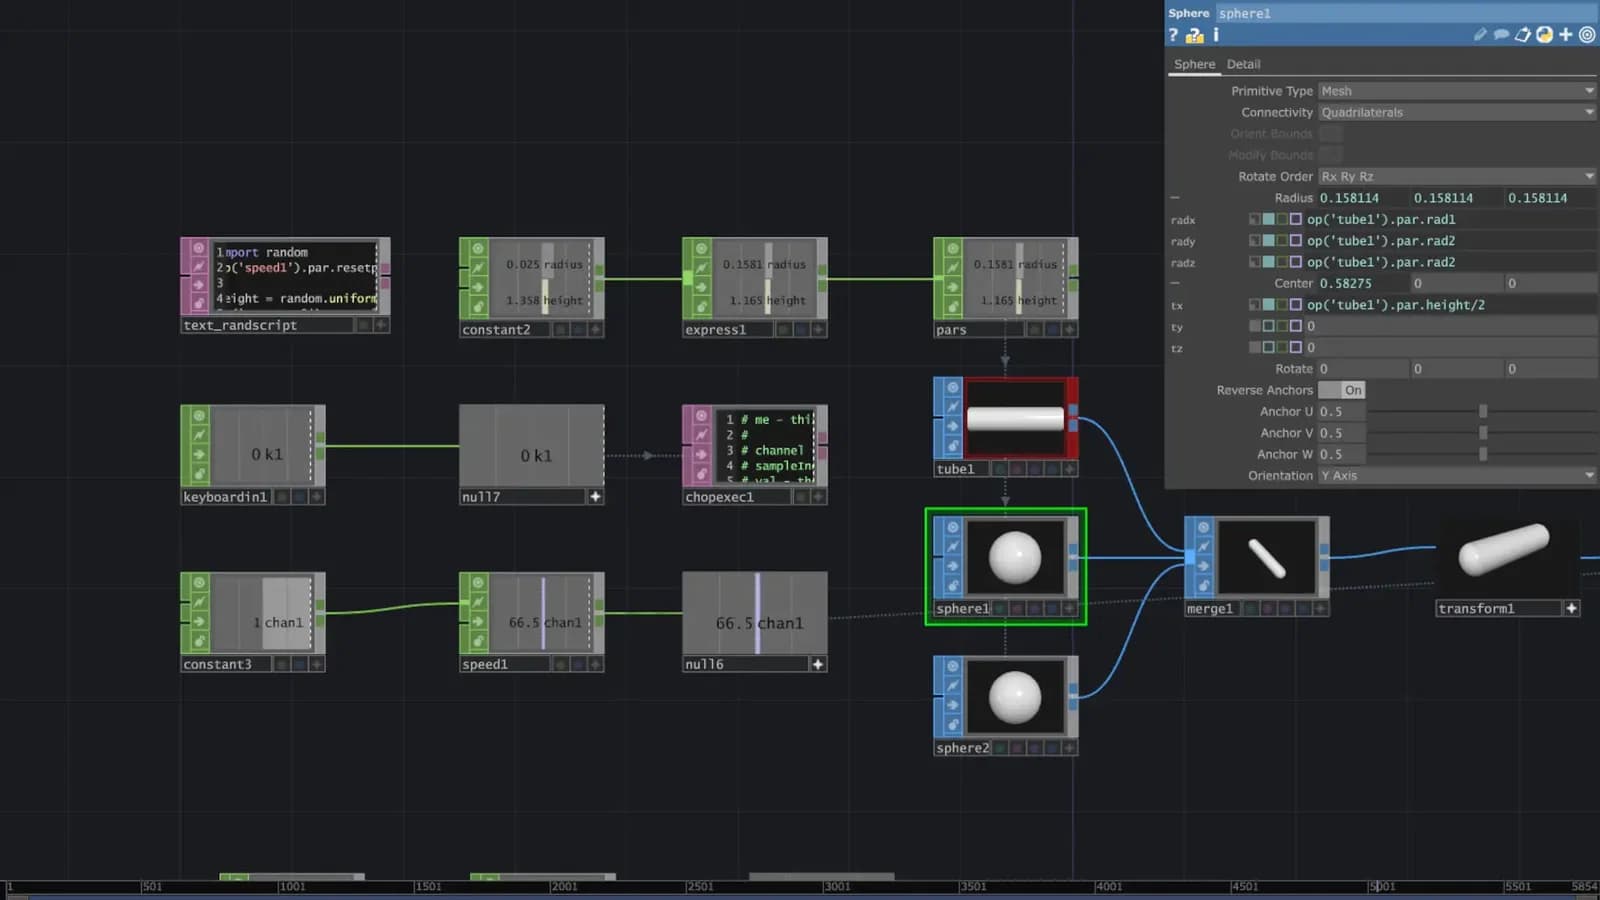Toggle viewer active flag on keyboardin1 node
The width and height of the screenshot is (1600, 900).
click(199, 415)
